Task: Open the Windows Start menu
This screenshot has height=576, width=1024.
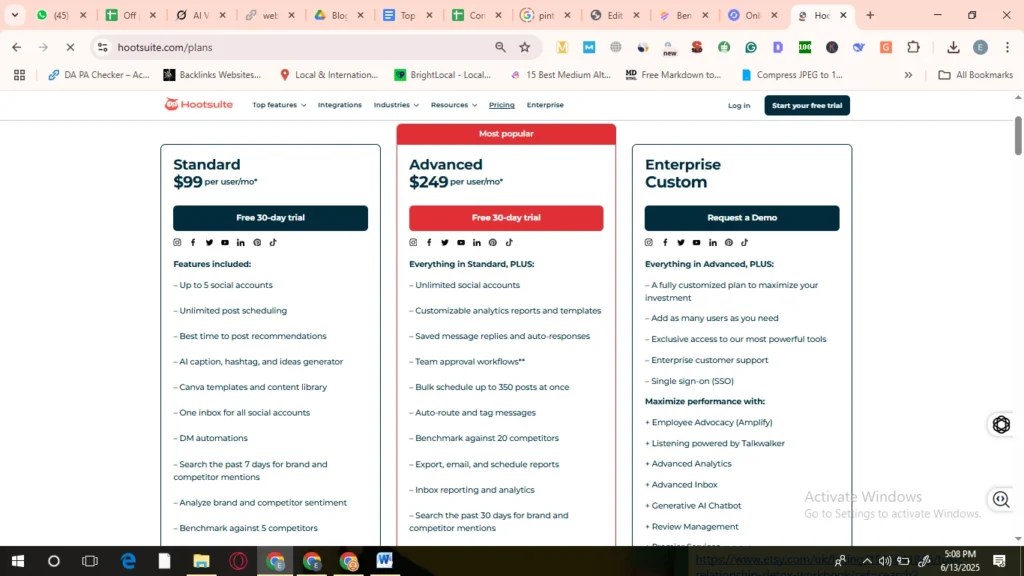Action: [x=18, y=561]
